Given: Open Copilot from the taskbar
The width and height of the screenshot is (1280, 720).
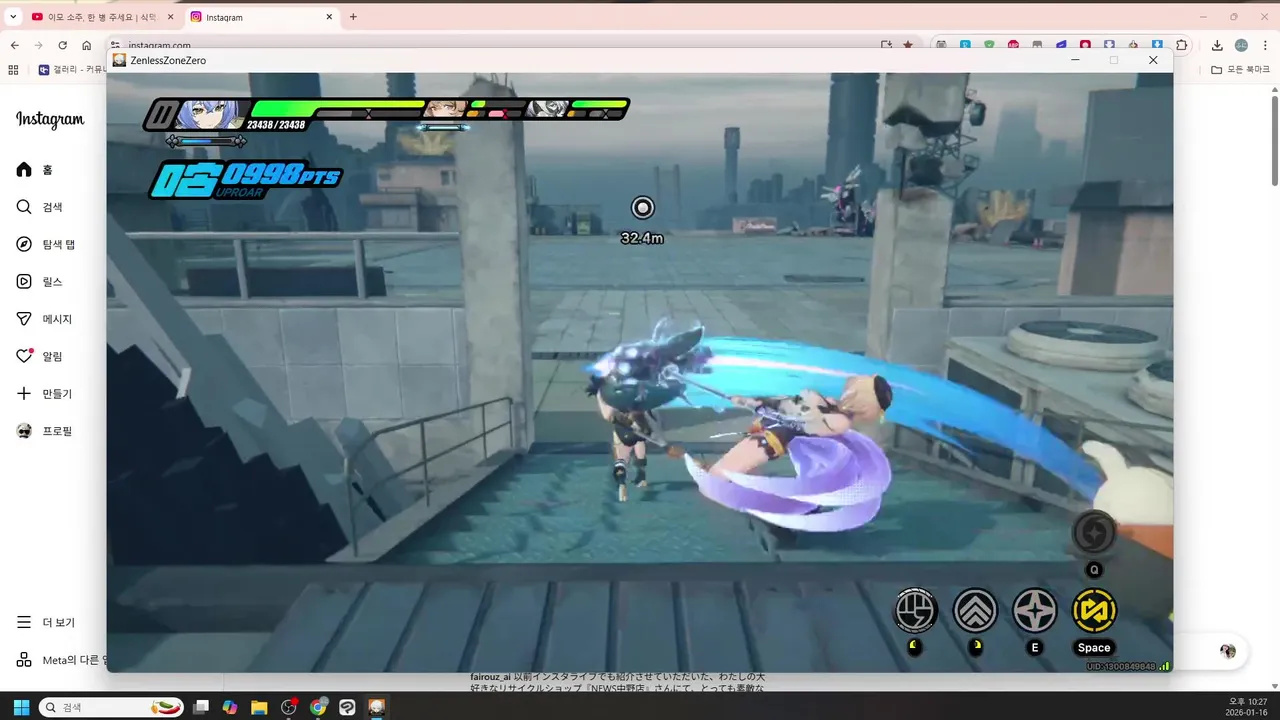Looking at the screenshot, I should pos(230,707).
